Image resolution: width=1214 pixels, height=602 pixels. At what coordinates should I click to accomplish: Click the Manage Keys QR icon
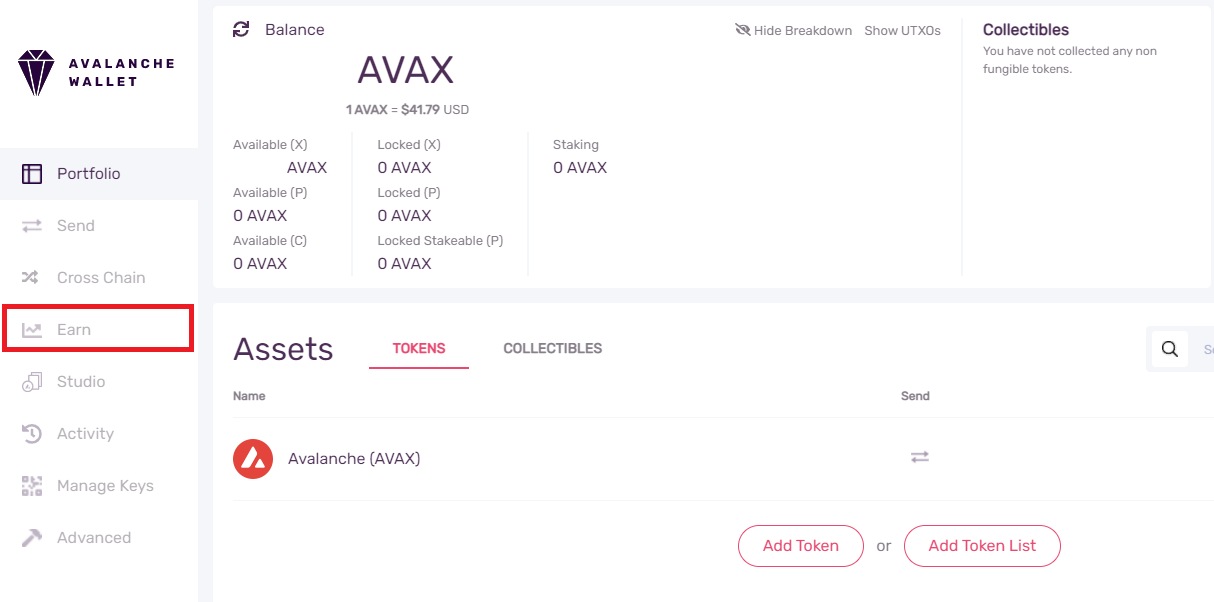pyautogui.click(x=32, y=486)
